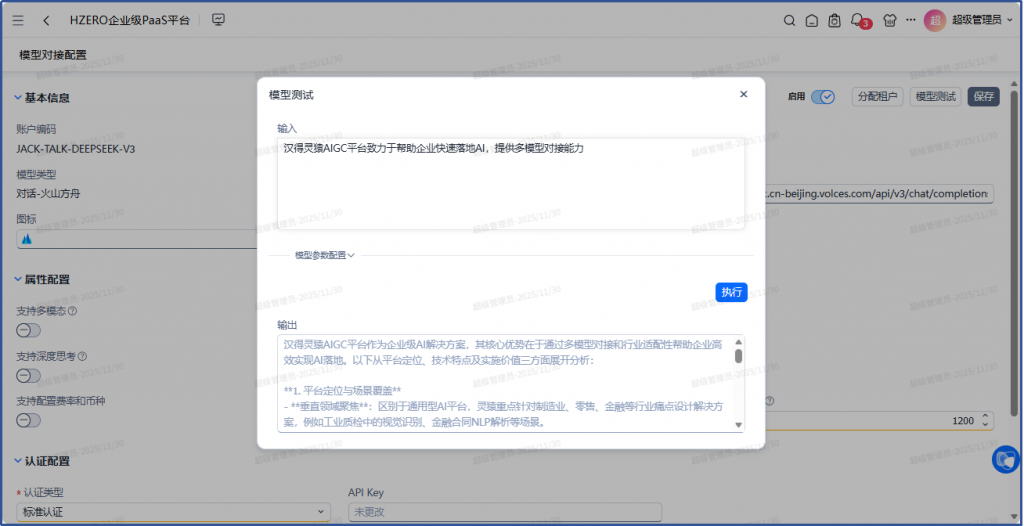The width and height of the screenshot is (1024, 526).
Task: Click the search magnifier icon
Action: click(x=789, y=20)
